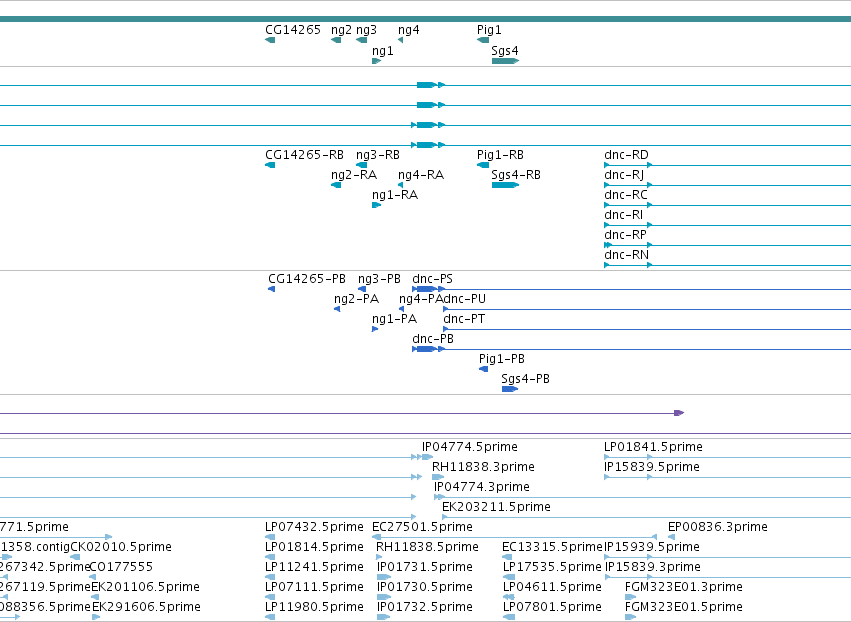851x622 pixels.
Task: Select EST LP04611.5prime
Action: pos(552,588)
